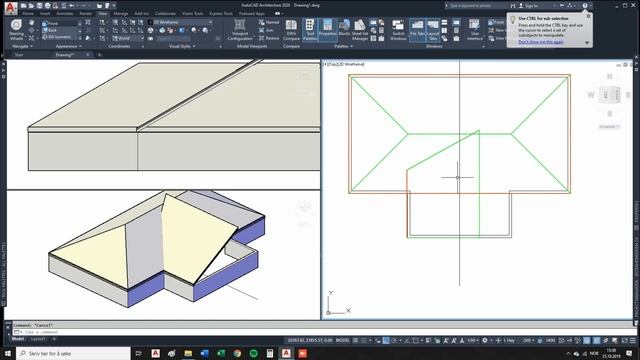Image resolution: width=640 pixels, height=360 pixels.
Task: Toggle the highlighted ortho/polar status bar button
Action: click(386, 340)
